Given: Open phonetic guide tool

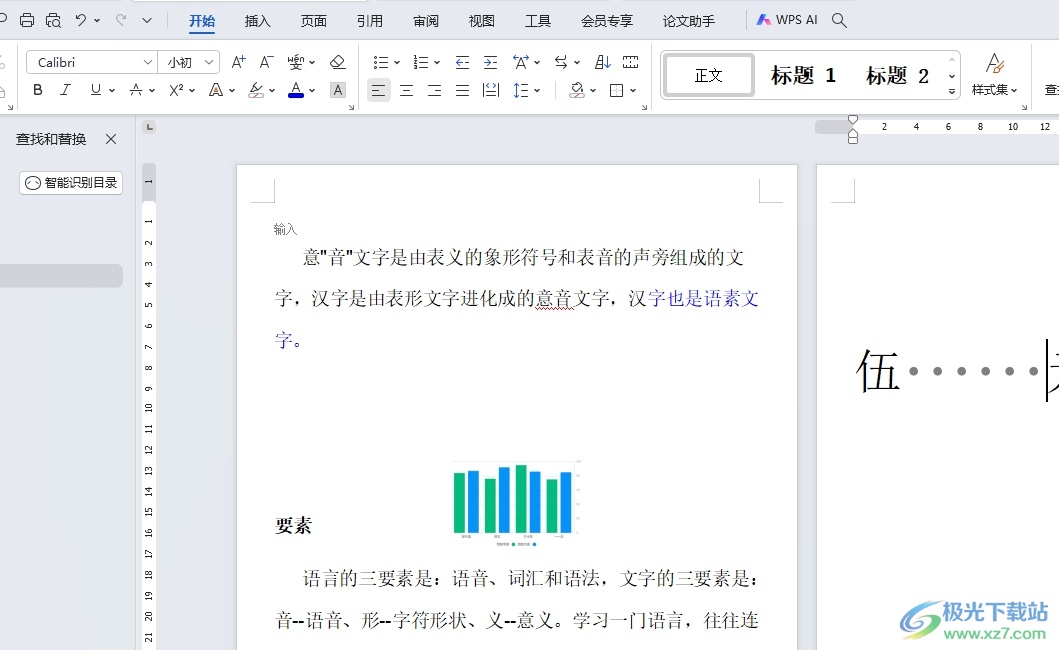Looking at the screenshot, I should tap(296, 62).
